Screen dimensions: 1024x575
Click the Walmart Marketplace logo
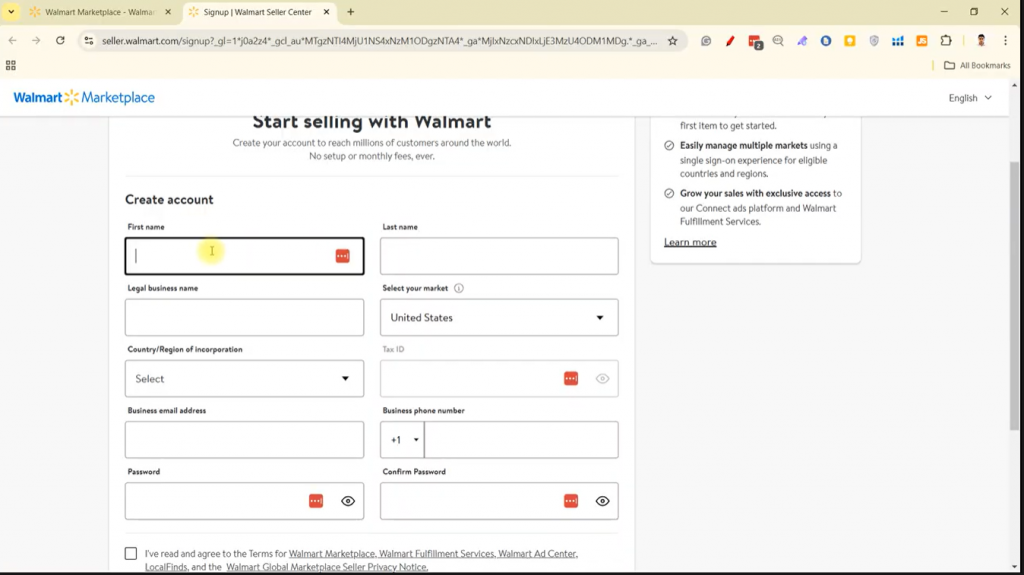[x=84, y=98]
